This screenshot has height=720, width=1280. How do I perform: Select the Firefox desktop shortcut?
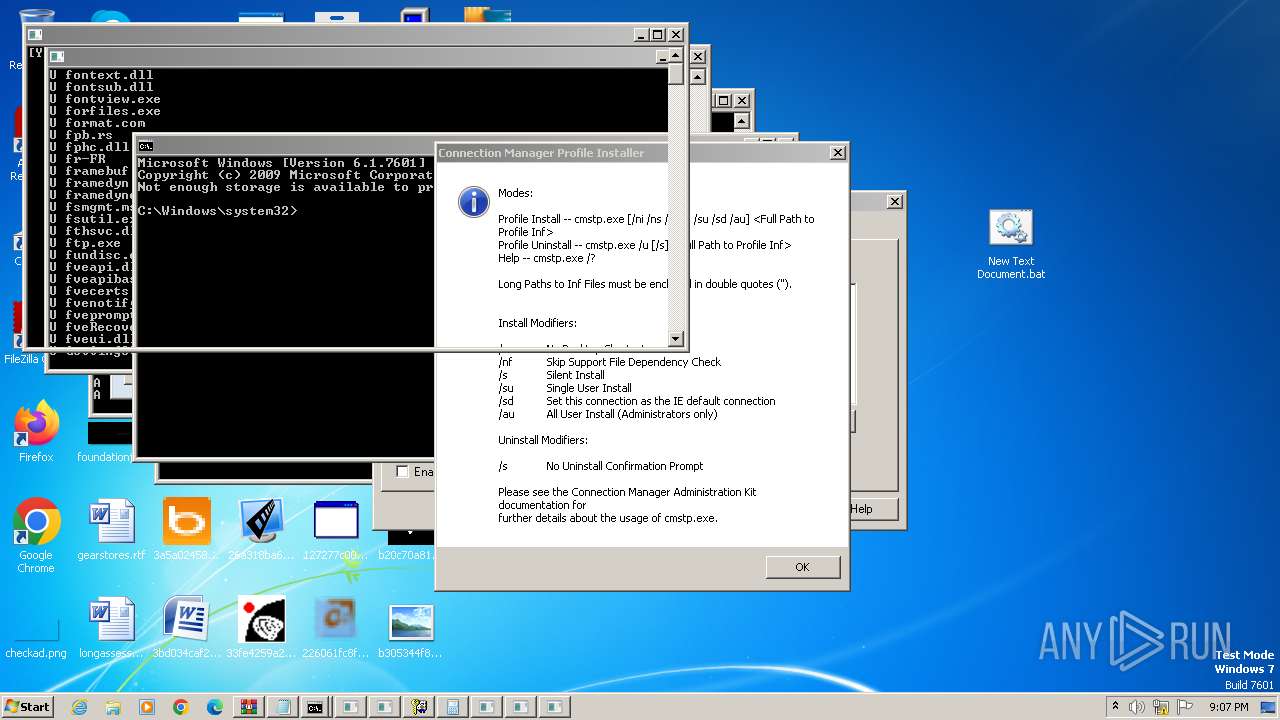36,432
